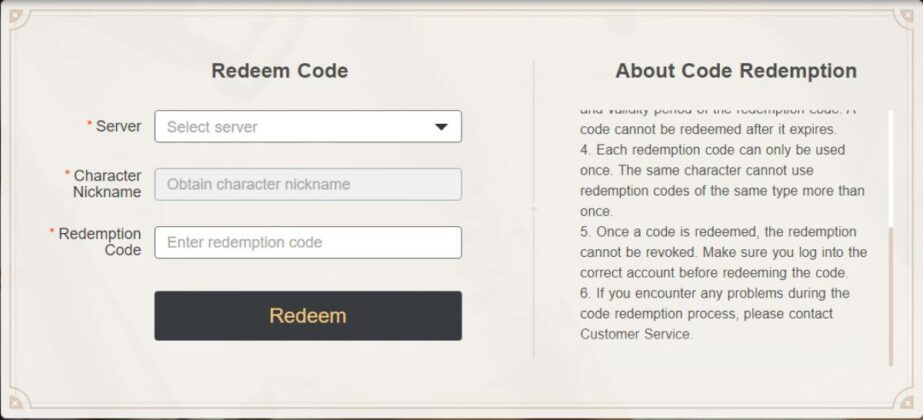This screenshot has height=420, width=923.
Task: Click the top-right corner ornament
Action: 909,13
